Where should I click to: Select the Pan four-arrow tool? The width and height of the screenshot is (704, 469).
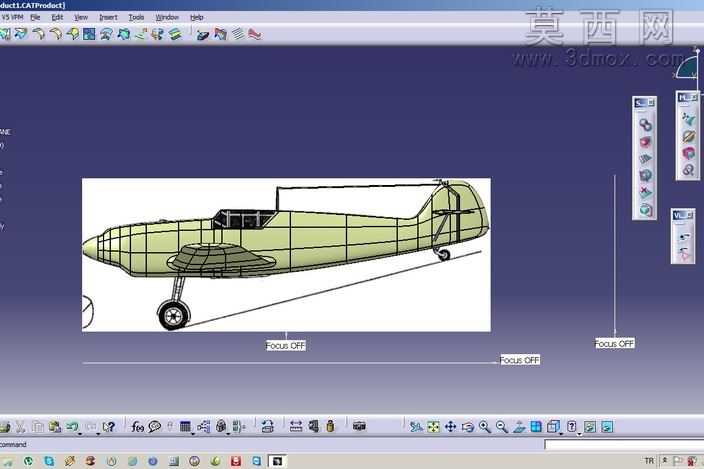(x=450, y=426)
